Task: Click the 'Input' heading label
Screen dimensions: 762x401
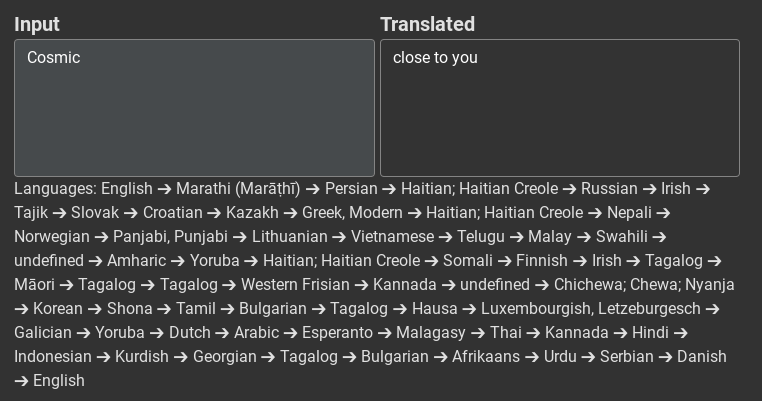Action: click(x=37, y=24)
